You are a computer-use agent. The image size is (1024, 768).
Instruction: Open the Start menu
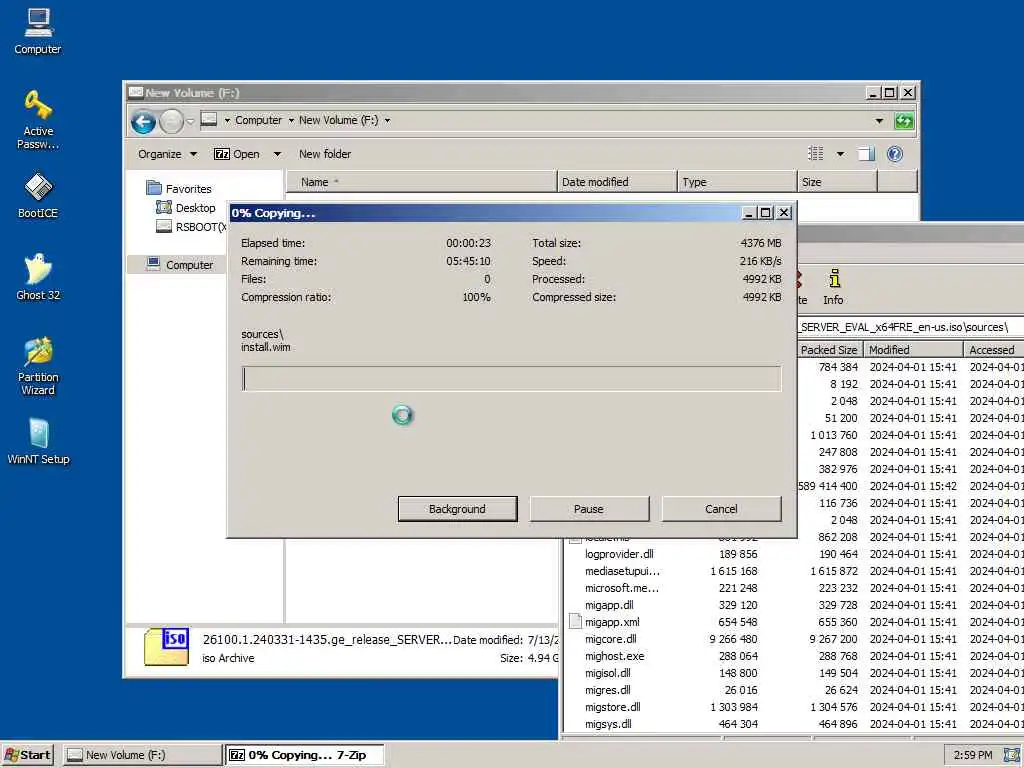(x=28, y=755)
